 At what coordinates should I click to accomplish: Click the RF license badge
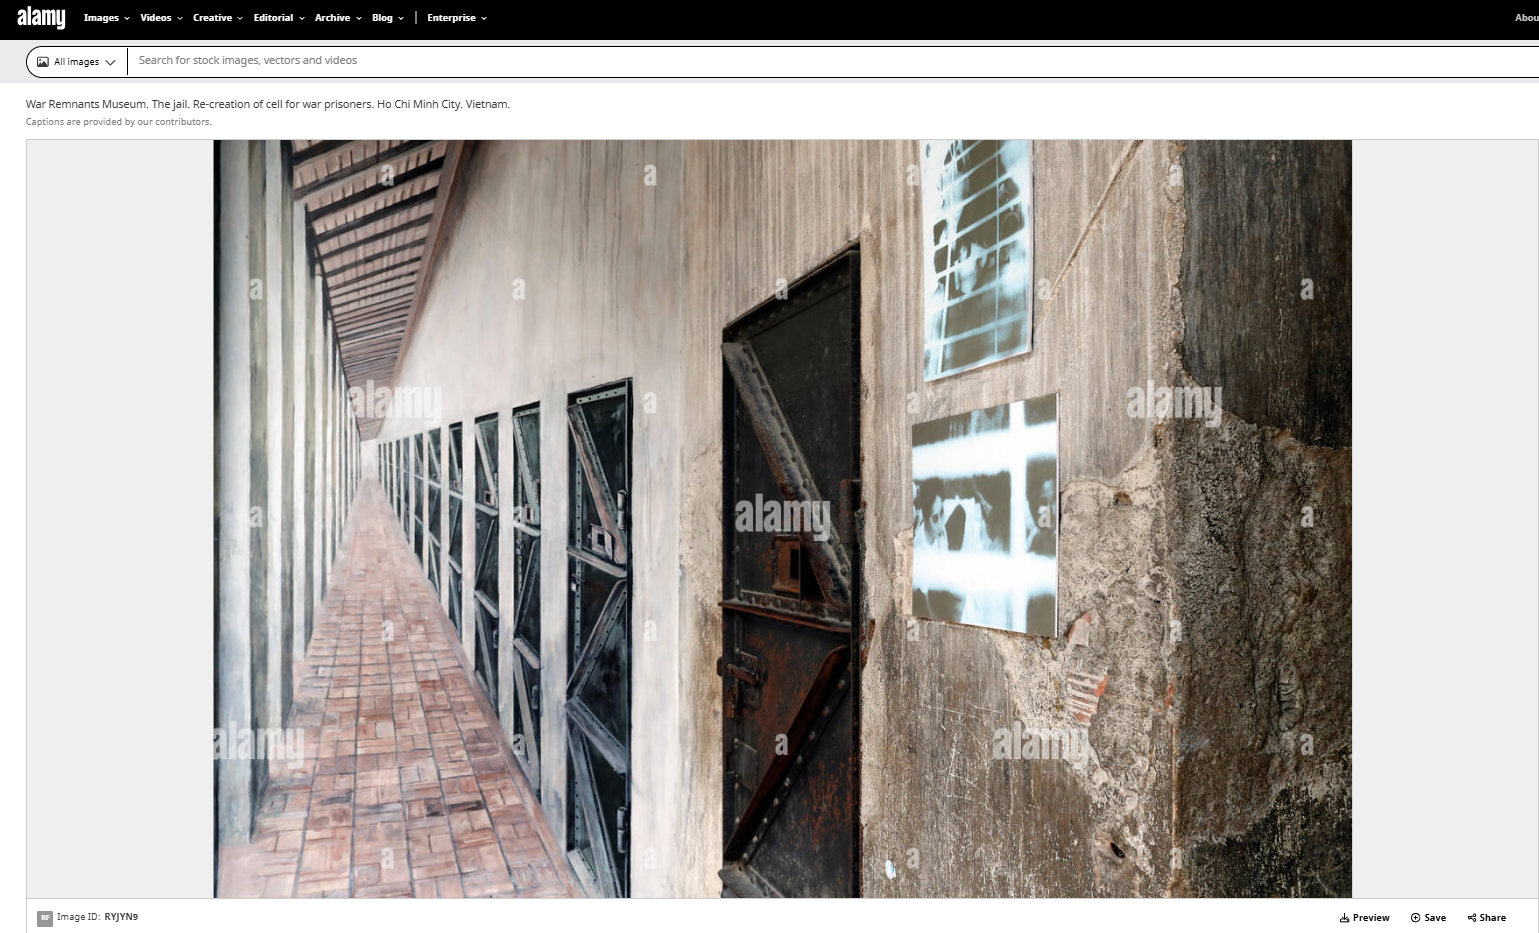(x=44, y=918)
